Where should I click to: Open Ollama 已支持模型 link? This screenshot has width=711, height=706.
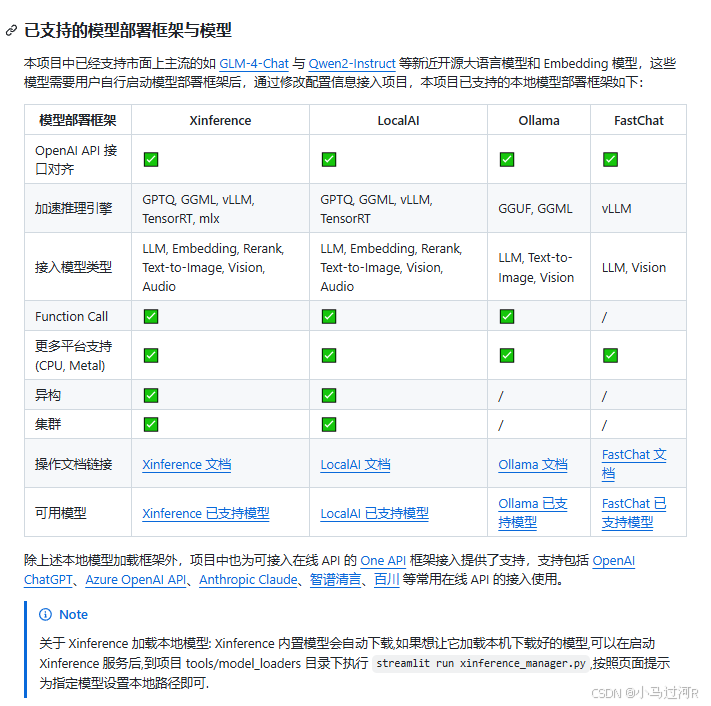click(533, 513)
